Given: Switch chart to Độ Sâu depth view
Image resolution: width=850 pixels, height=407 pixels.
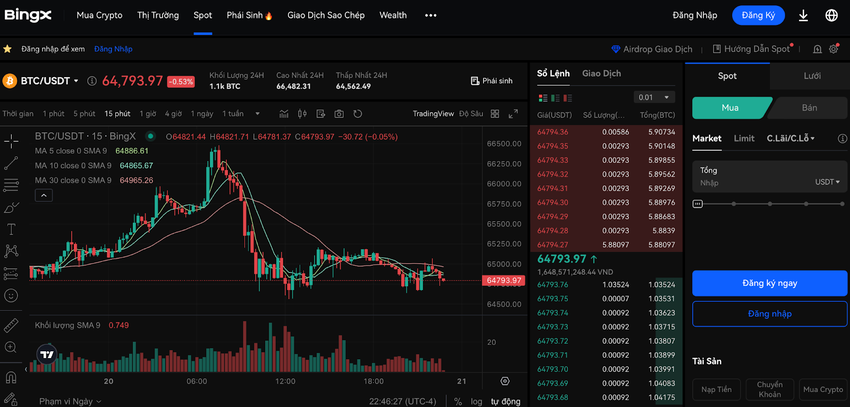Looking at the screenshot, I should click(x=471, y=114).
